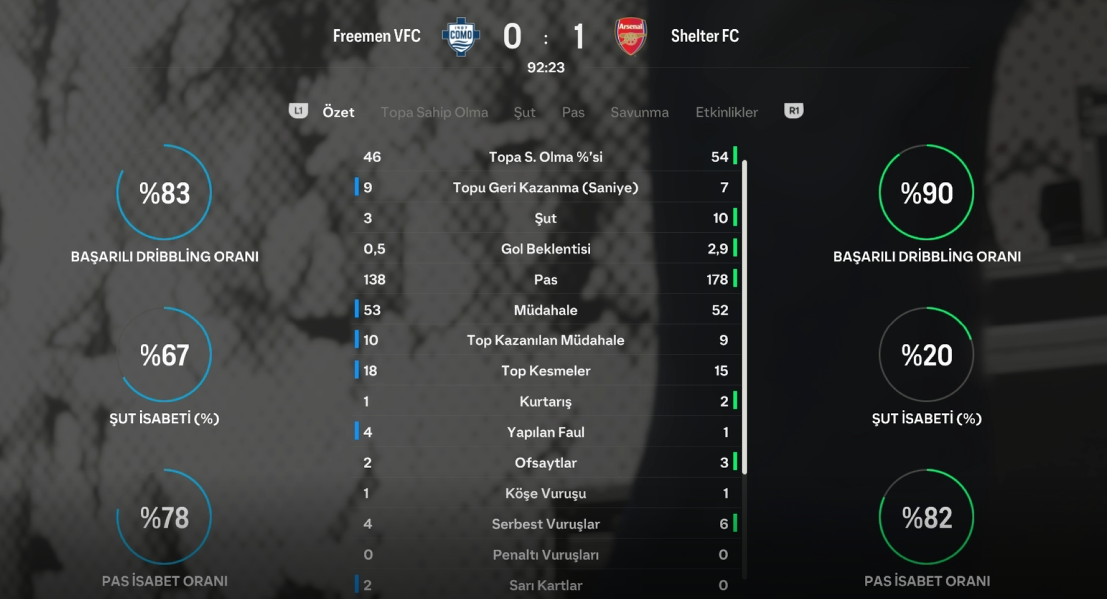
Task: Click the left %67 shot accuracy ring
Action: [164, 355]
